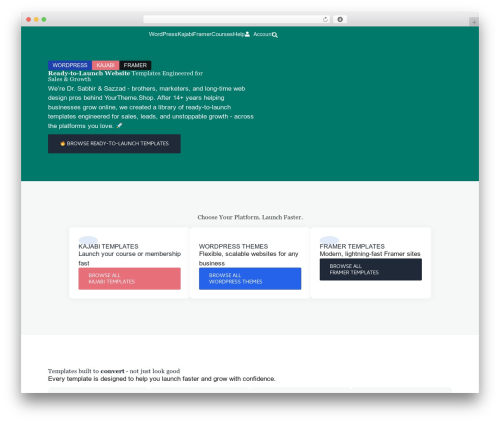Click the oval icon above Framer Templates
Screen dimensions: 500x423
pyautogui.click(x=329, y=240)
